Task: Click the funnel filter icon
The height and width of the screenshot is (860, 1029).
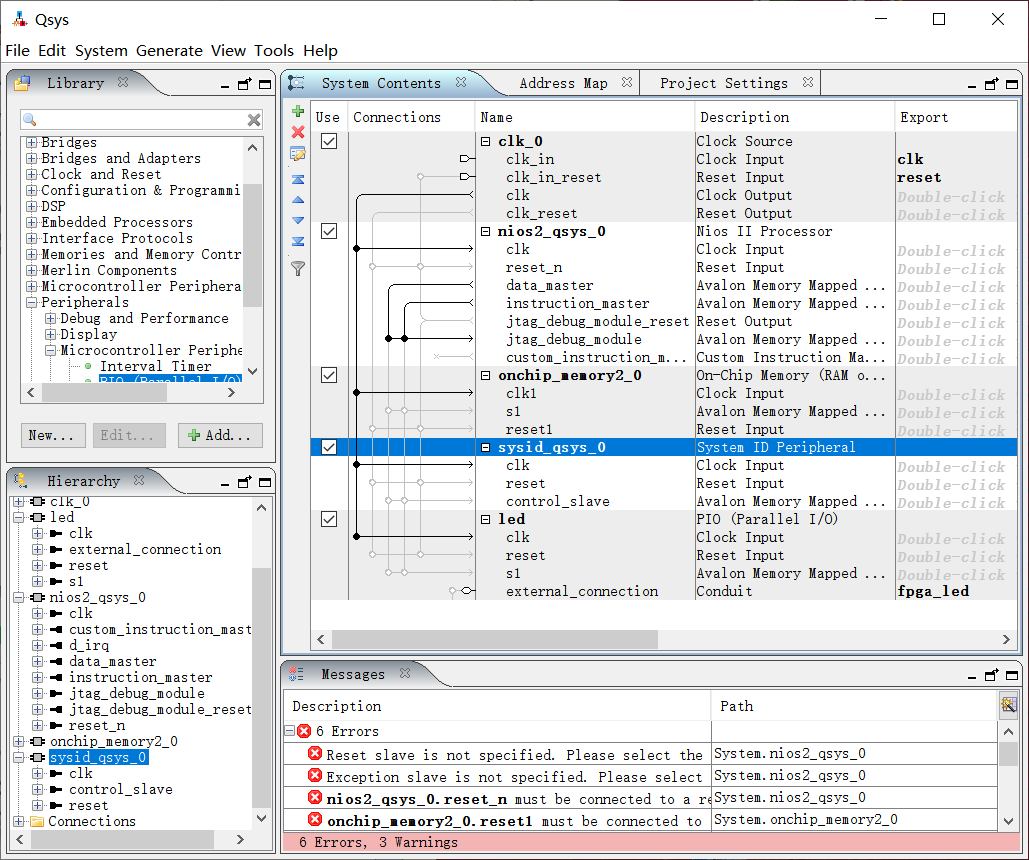Action: pyautogui.click(x=297, y=268)
